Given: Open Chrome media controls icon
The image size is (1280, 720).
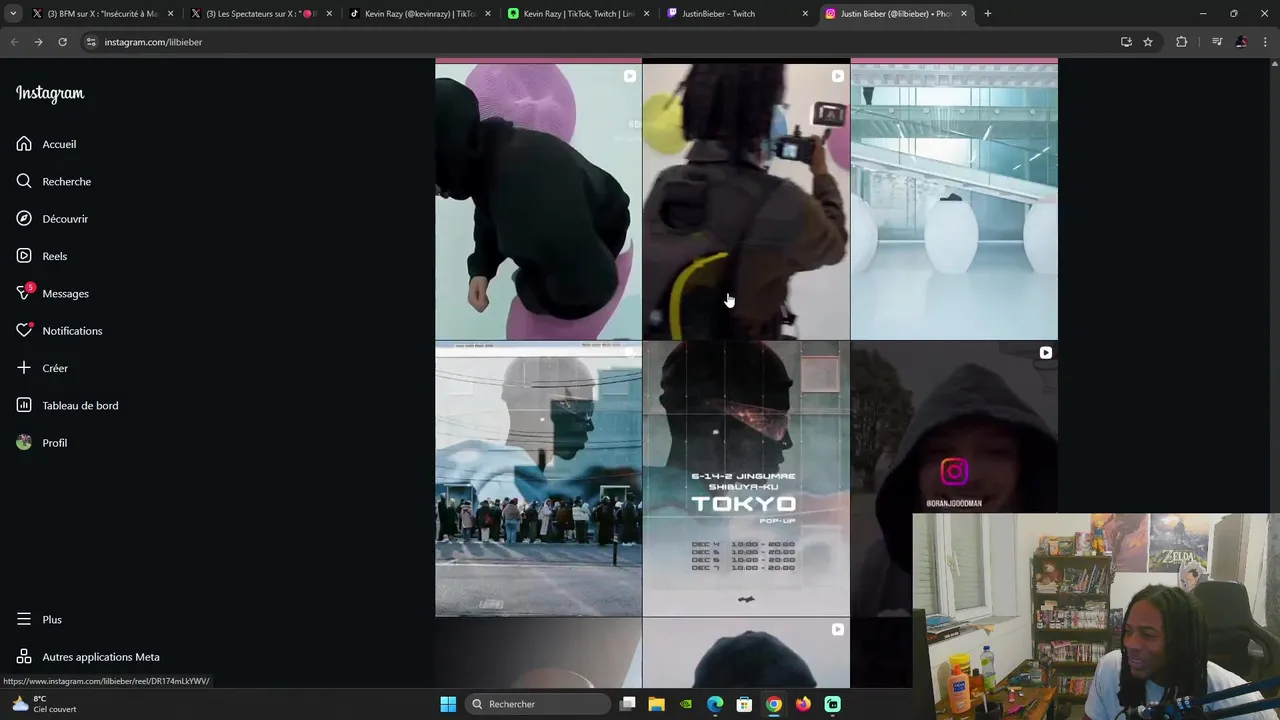Looking at the screenshot, I should (1217, 42).
